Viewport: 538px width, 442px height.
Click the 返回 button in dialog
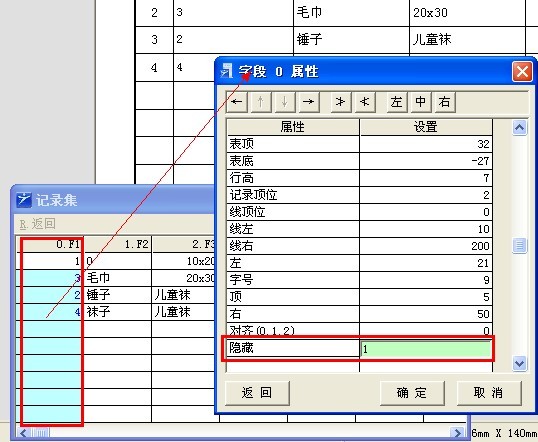click(257, 393)
